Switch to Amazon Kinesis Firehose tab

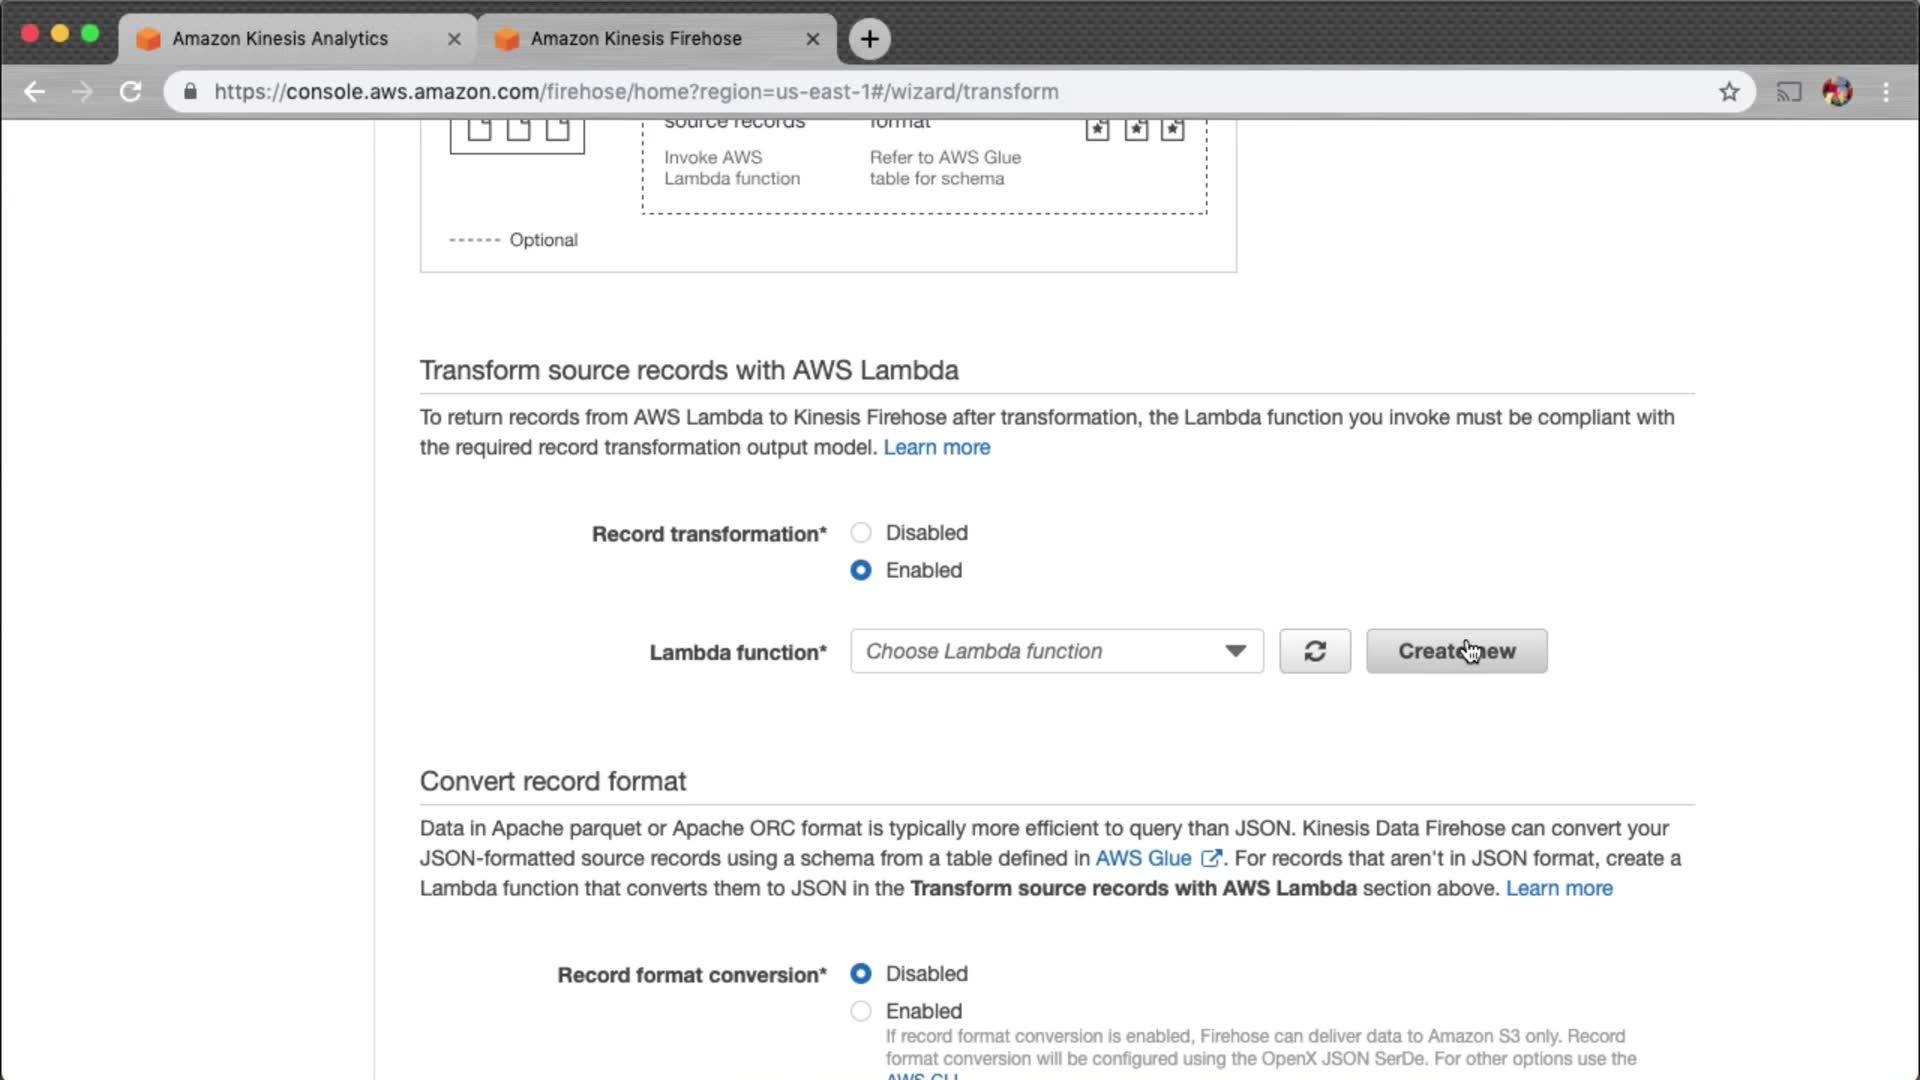tap(636, 39)
